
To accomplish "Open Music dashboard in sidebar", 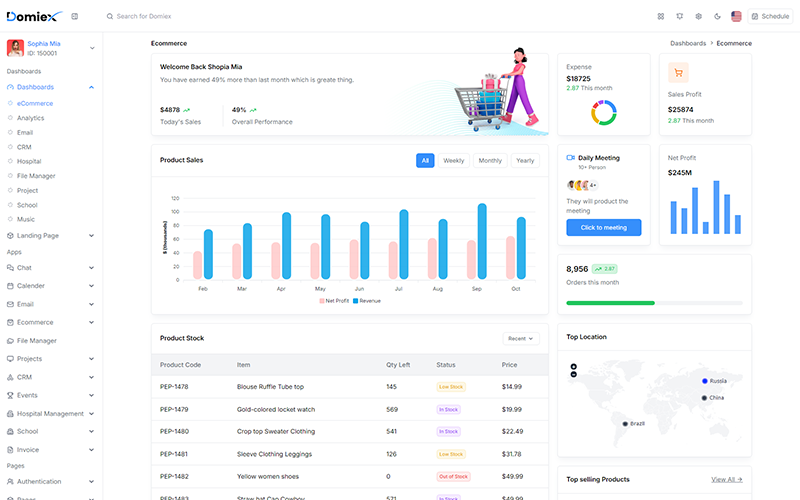I will [26, 219].
